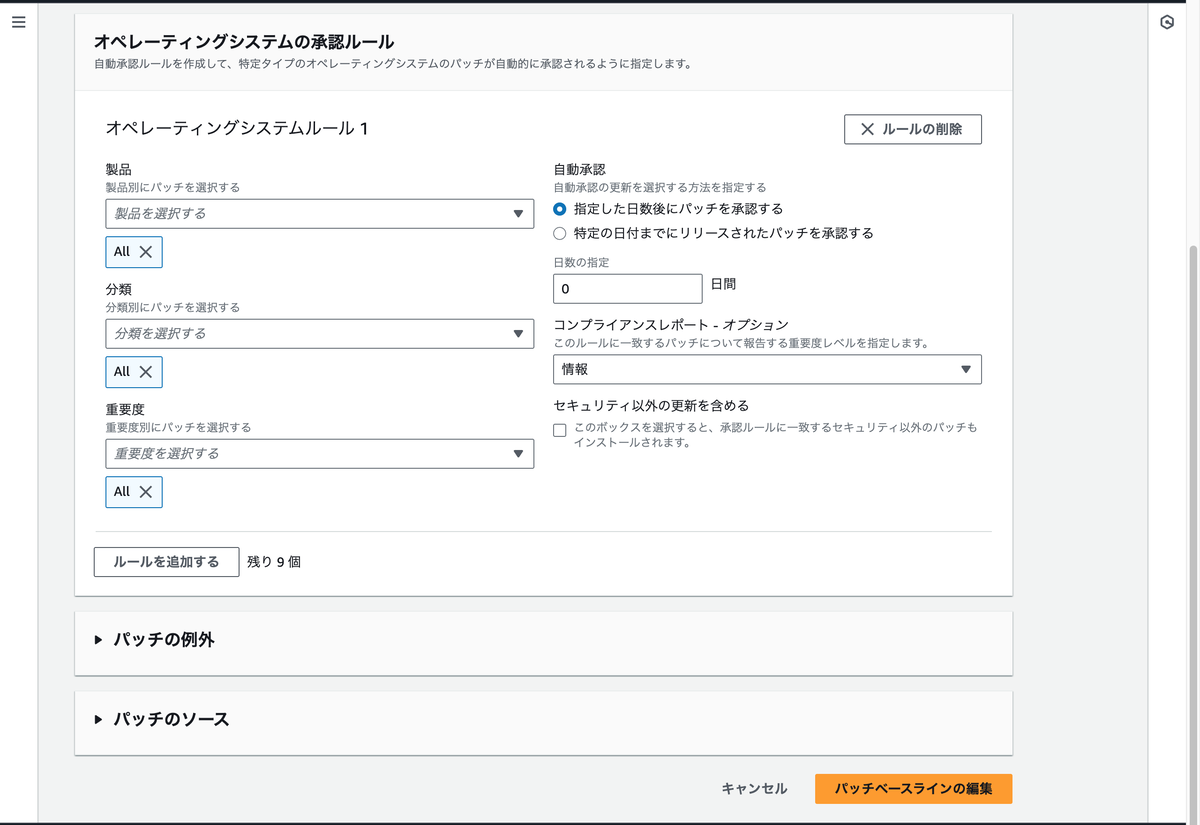Click the ルールを追加する button
This screenshot has width=1200, height=825.
(166, 562)
